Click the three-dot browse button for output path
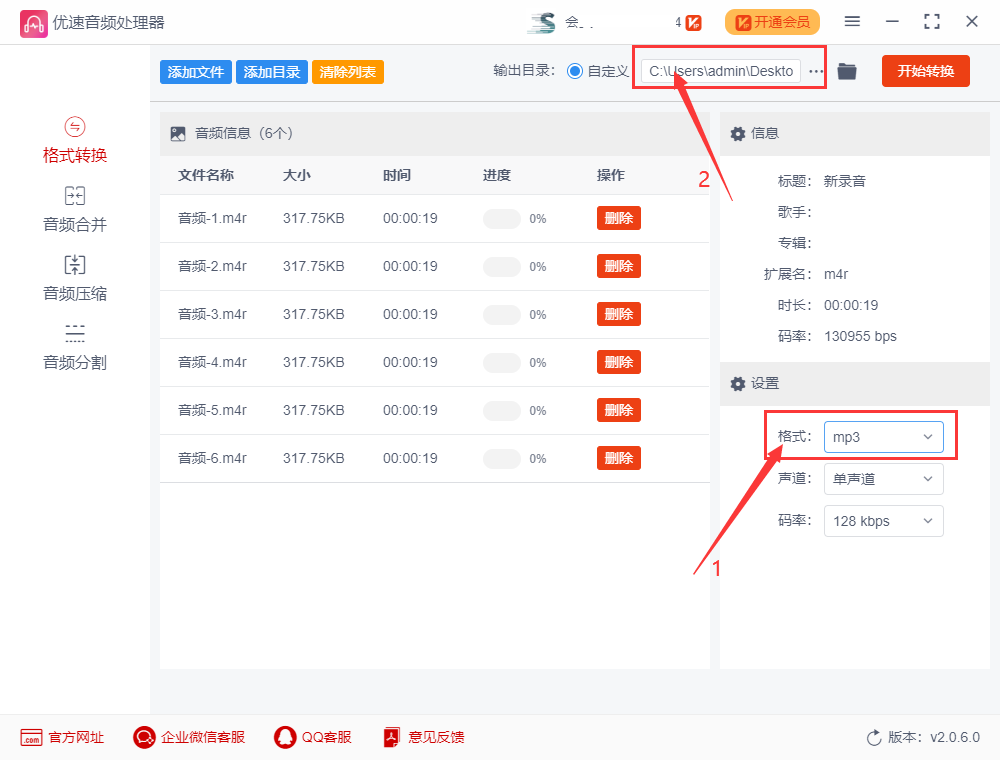This screenshot has width=1000, height=760. (816, 71)
